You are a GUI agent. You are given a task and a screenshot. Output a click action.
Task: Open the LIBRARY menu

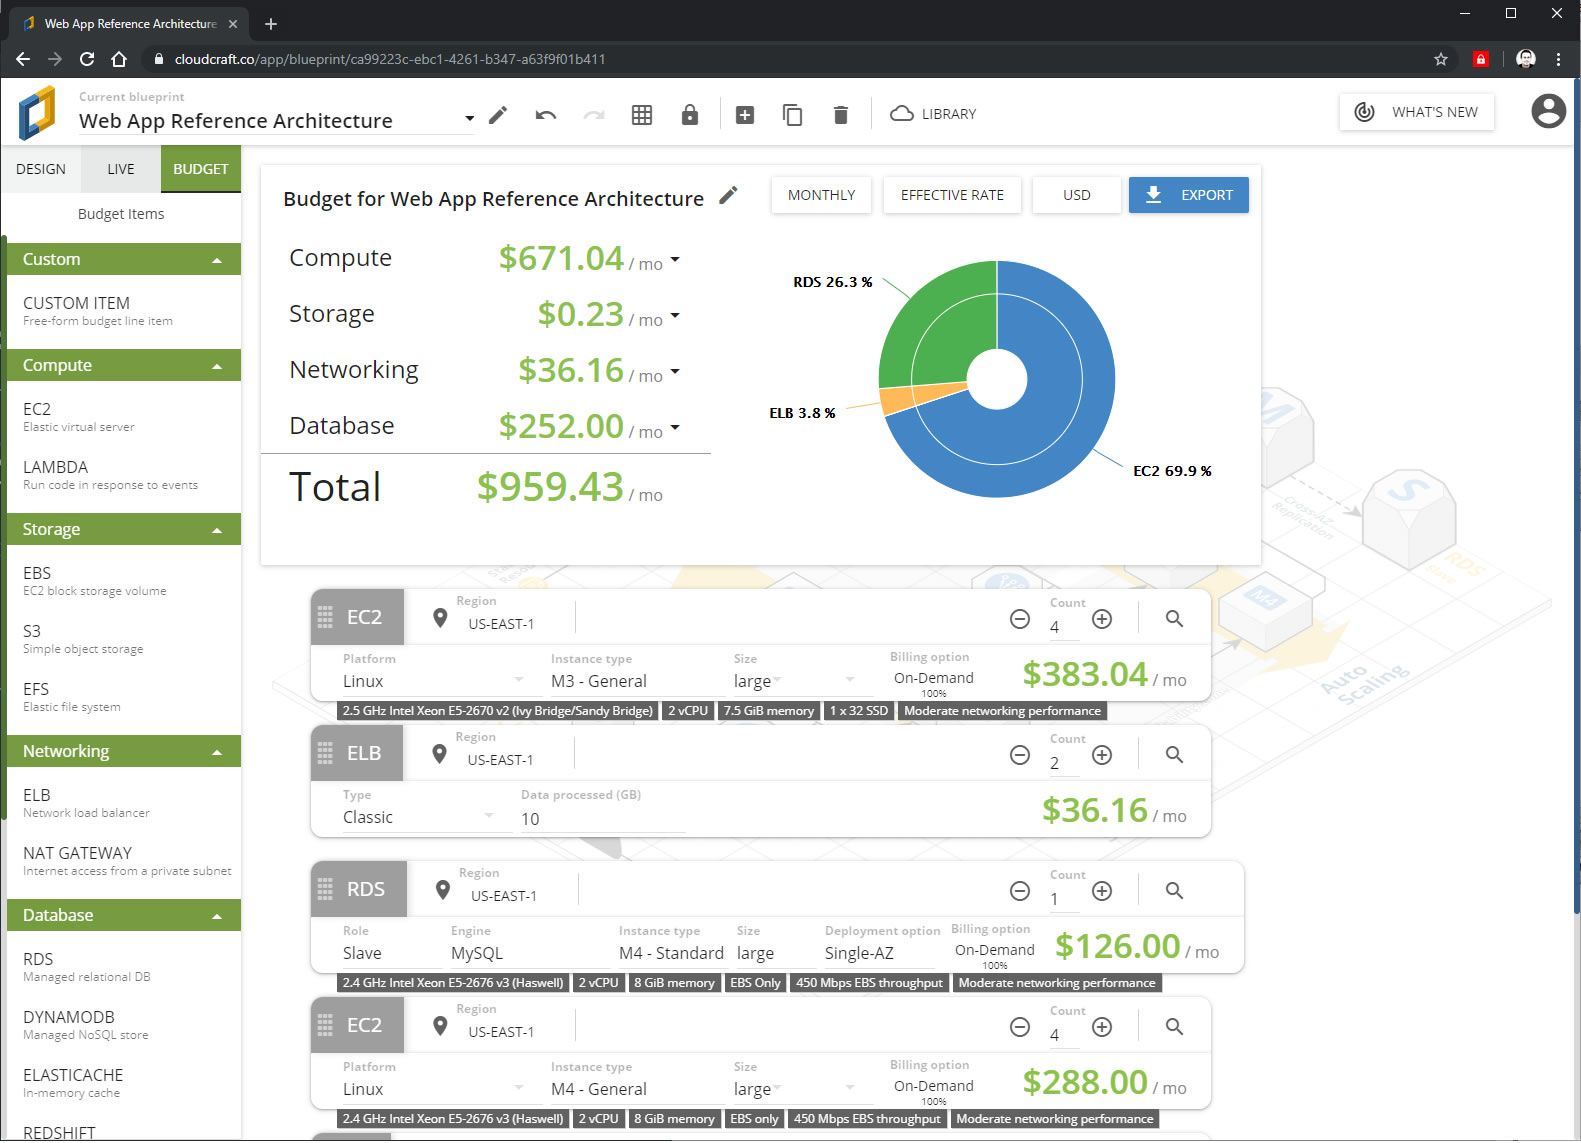(x=933, y=114)
